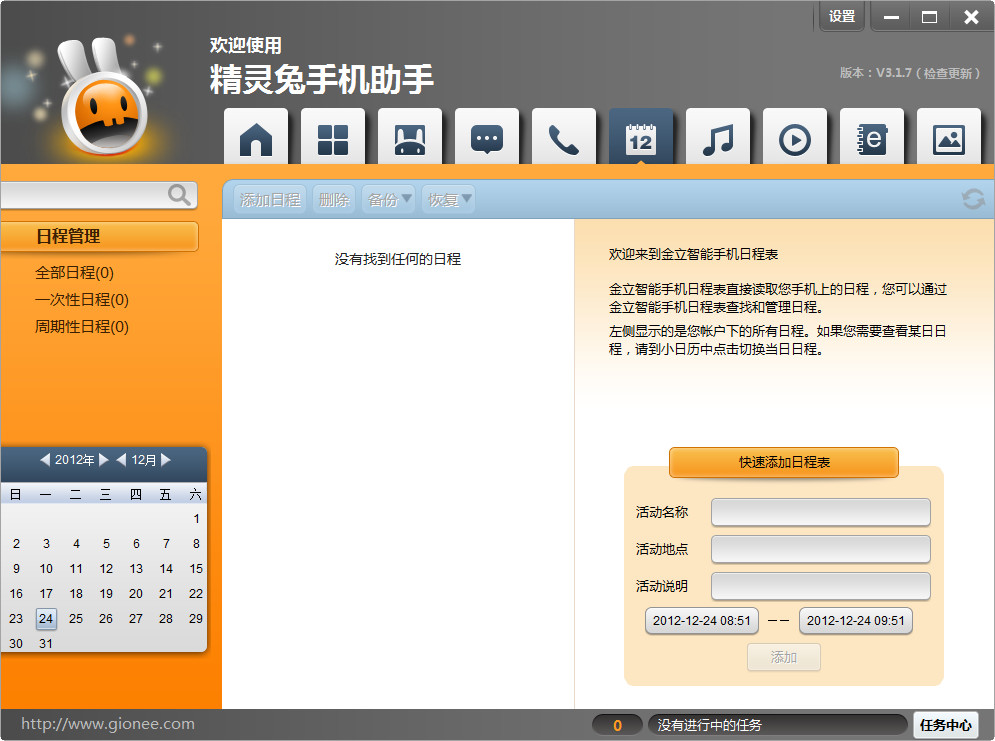Open the apps grid icon
Image resolution: width=995 pixels, height=741 pixels.
coord(333,137)
